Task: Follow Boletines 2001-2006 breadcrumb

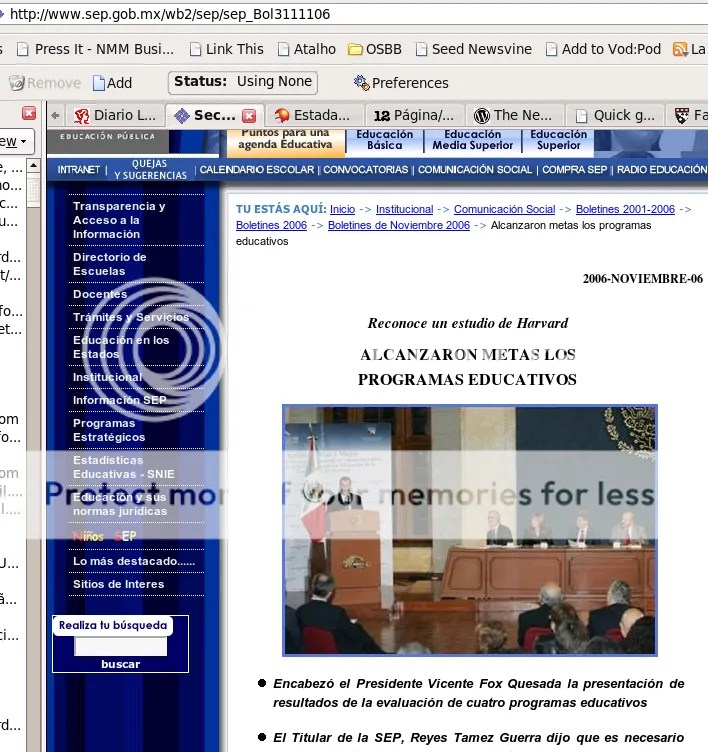Action: tap(625, 210)
